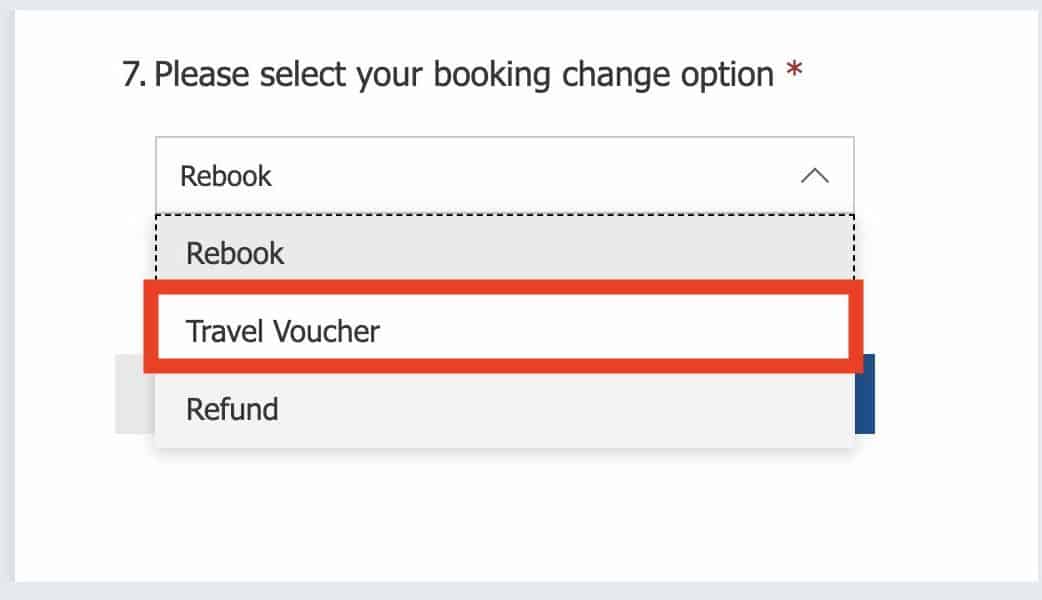This screenshot has width=1042, height=600.
Task: Click empty space right of Travel Voucher text
Action: coord(620,331)
